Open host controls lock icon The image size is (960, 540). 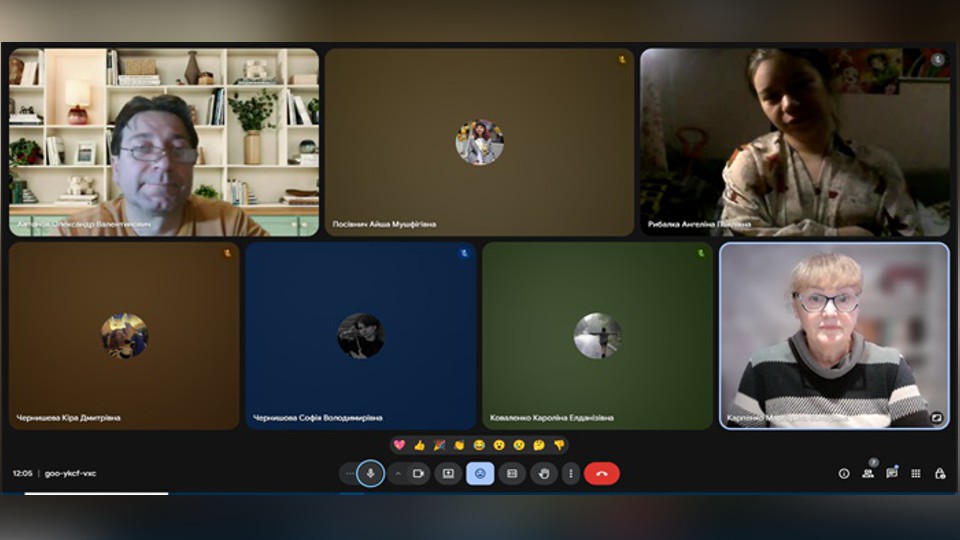pos(939,473)
